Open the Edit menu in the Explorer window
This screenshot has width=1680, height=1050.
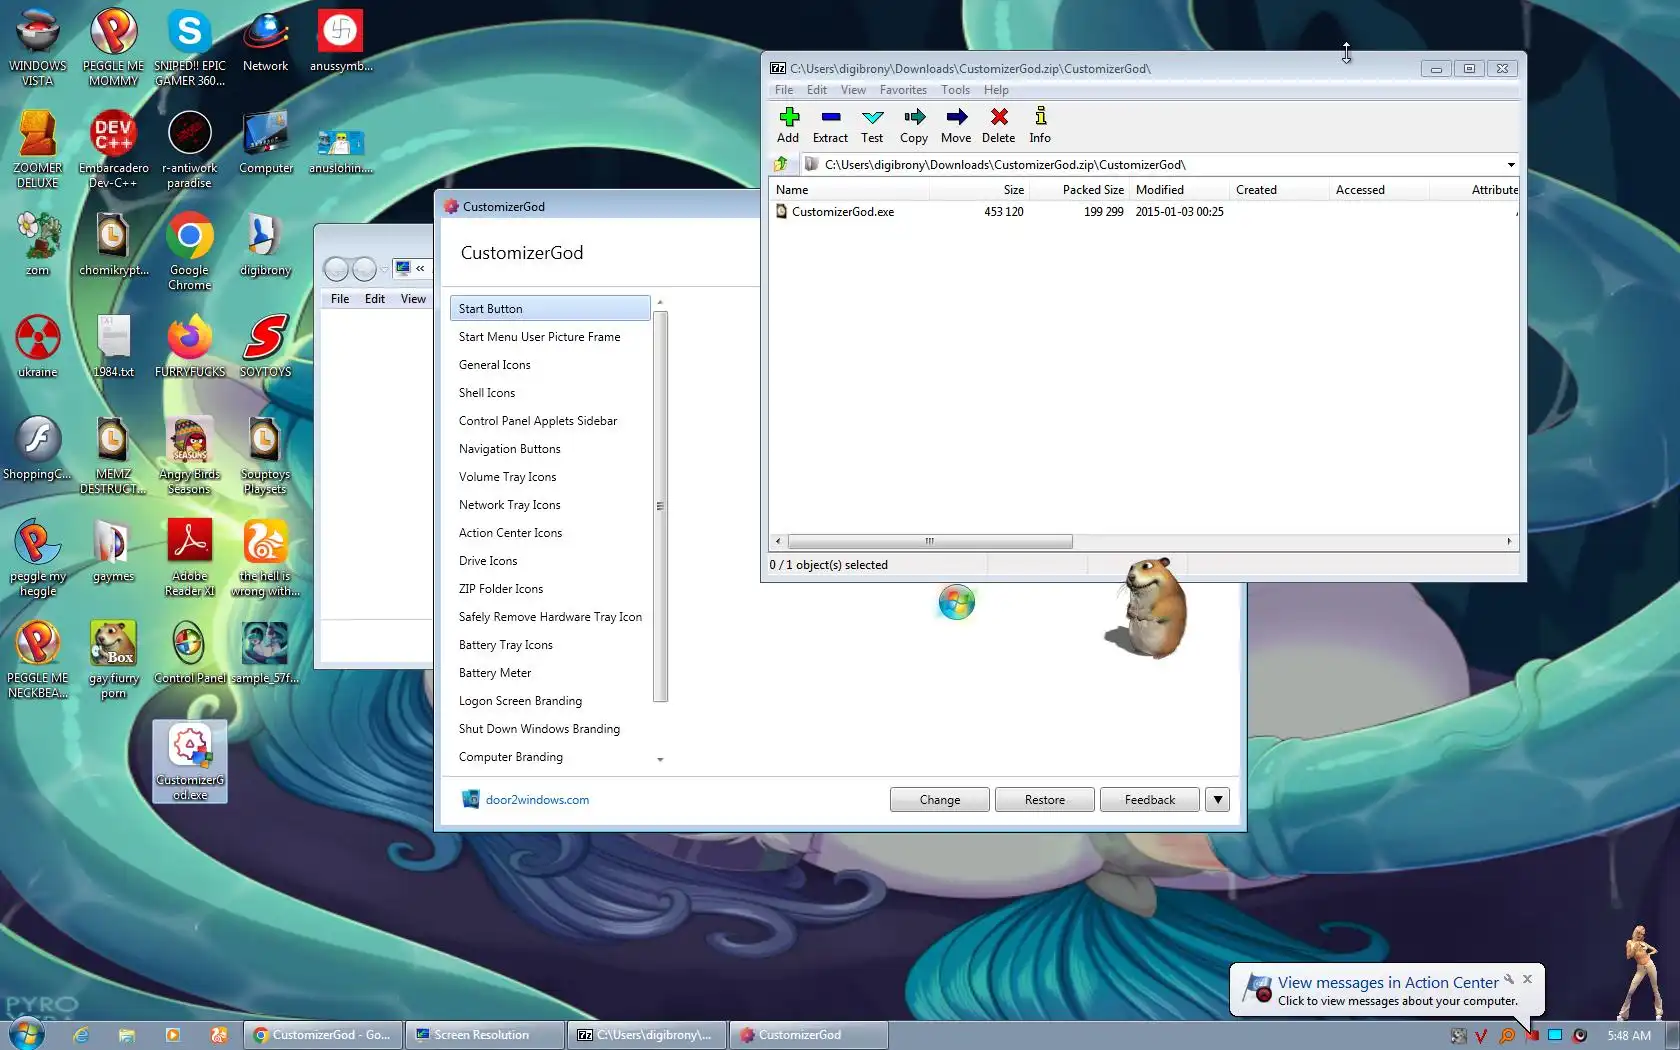point(375,299)
